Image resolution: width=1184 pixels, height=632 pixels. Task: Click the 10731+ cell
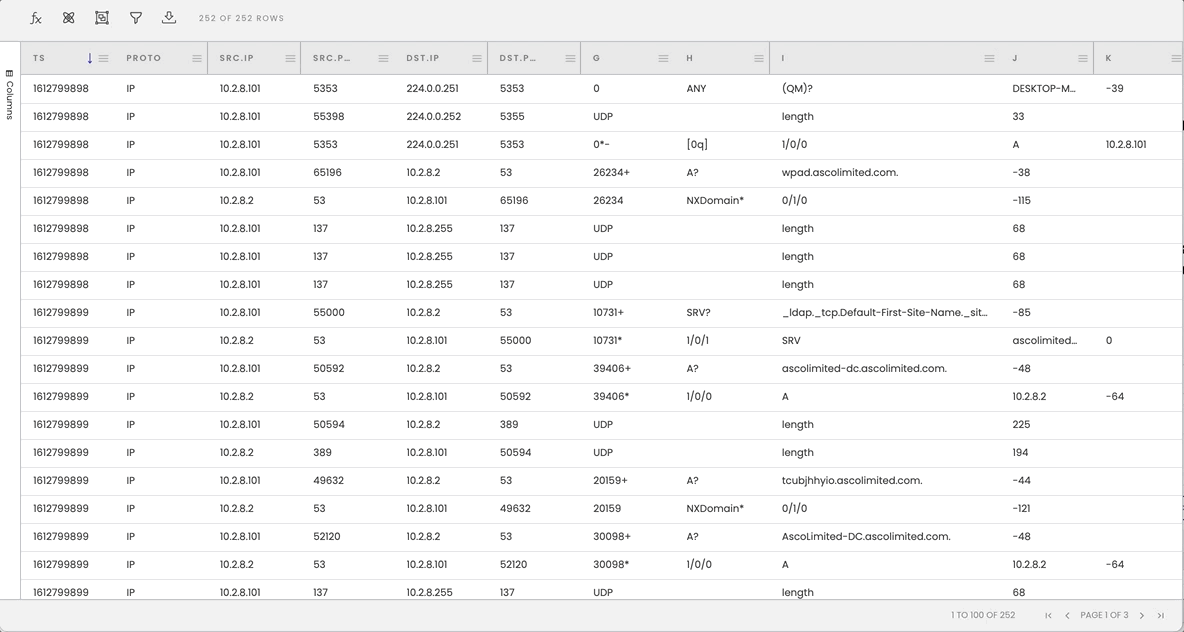coord(608,313)
